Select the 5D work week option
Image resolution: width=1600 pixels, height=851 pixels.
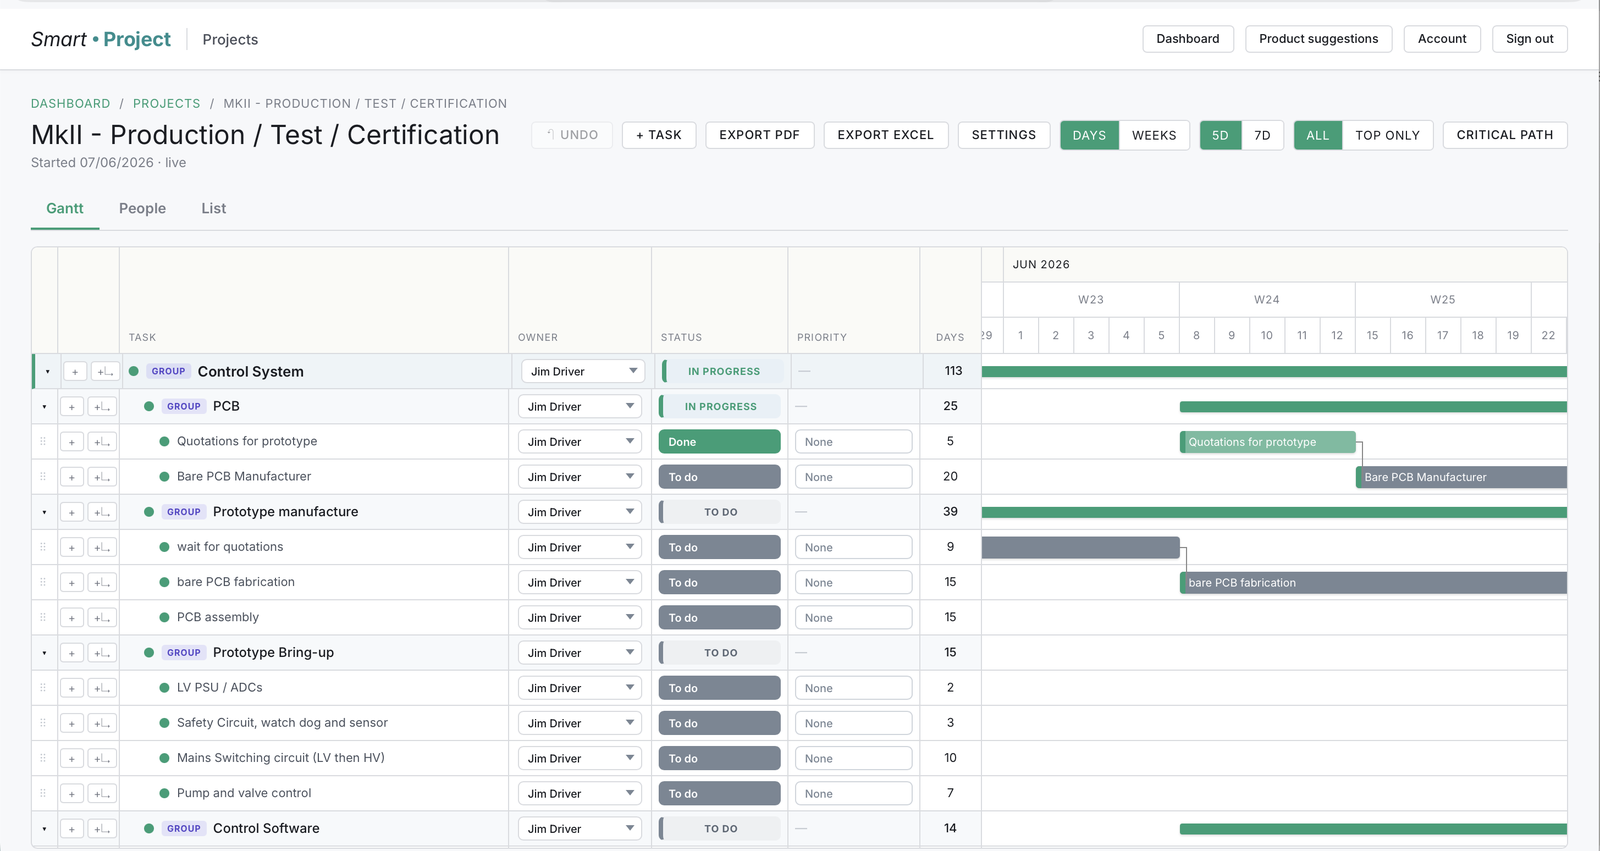pyautogui.click(x=1220, y=135)
